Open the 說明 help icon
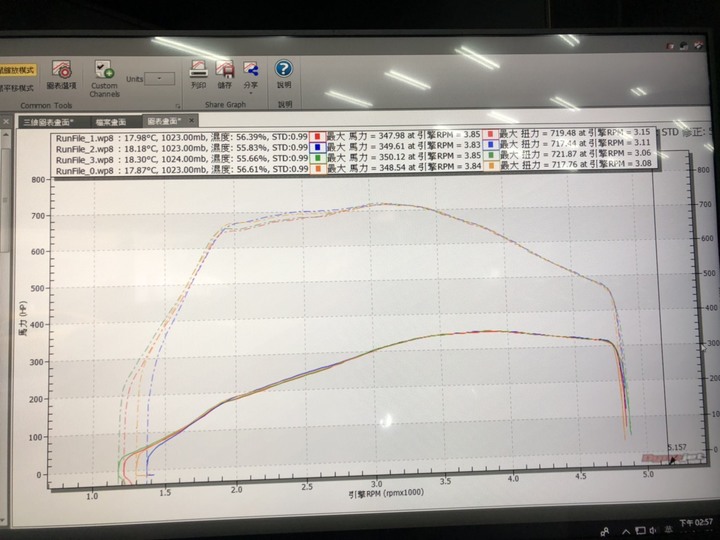 (284, 73)
